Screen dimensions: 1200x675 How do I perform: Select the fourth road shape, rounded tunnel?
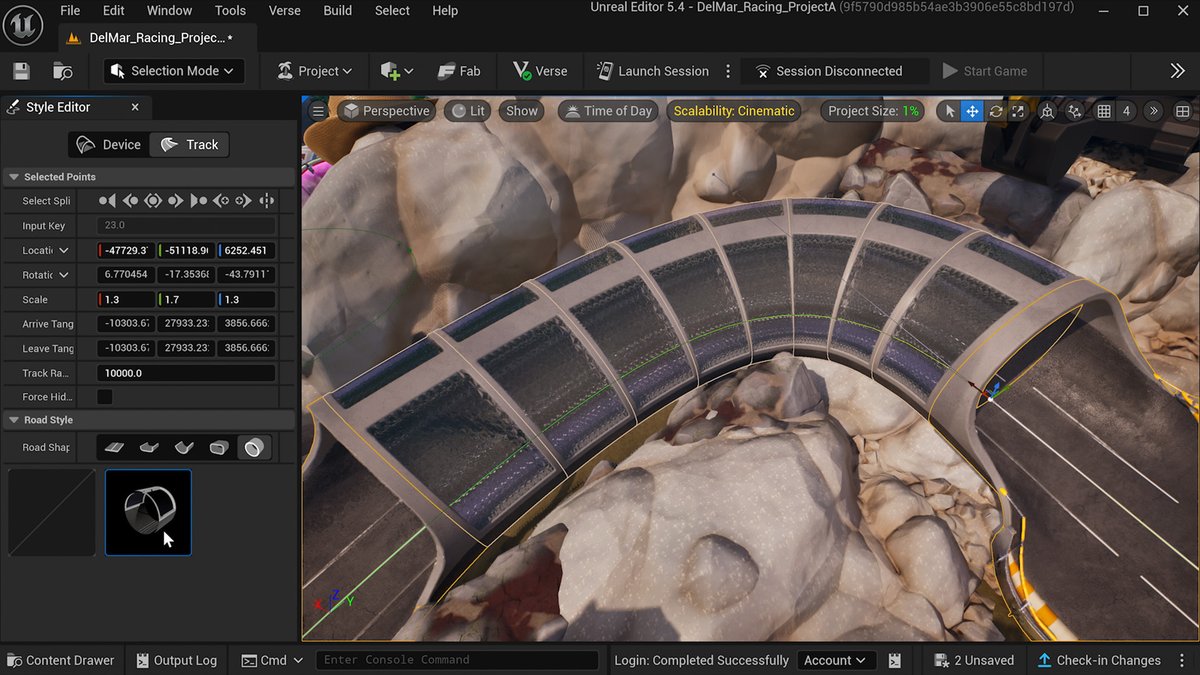(x=219, y=448)
